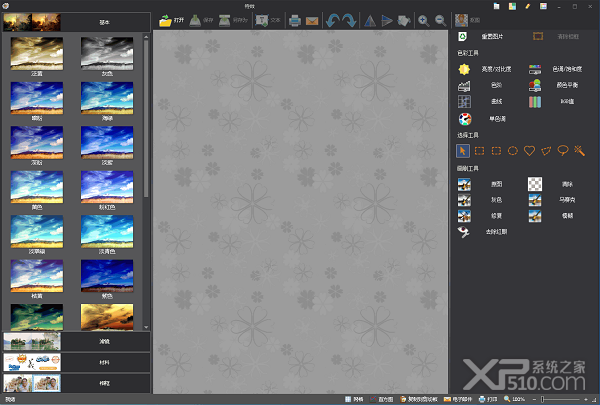Open the 抠图 portrait cutout tool
Image resolution: width=600 pixels, height=405 pixels.
point(461,20)
